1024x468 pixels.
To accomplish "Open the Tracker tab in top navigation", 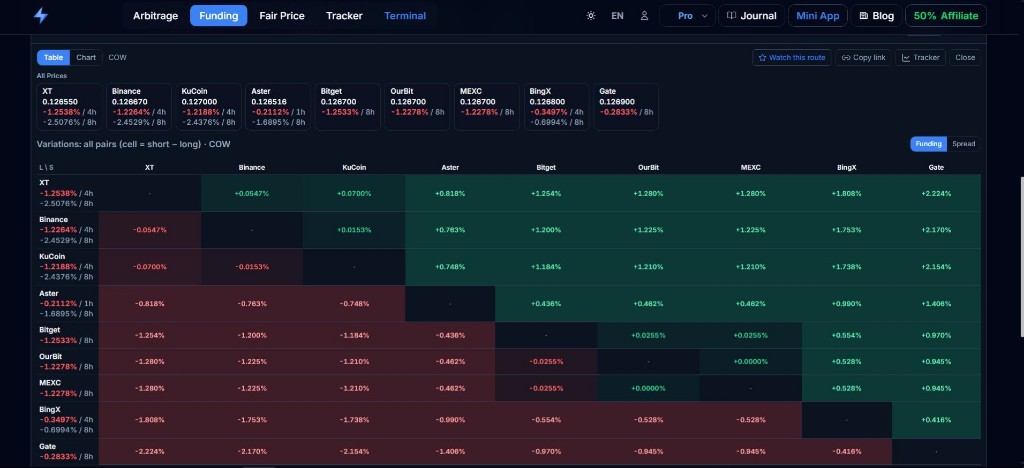I will coord(344,16).
